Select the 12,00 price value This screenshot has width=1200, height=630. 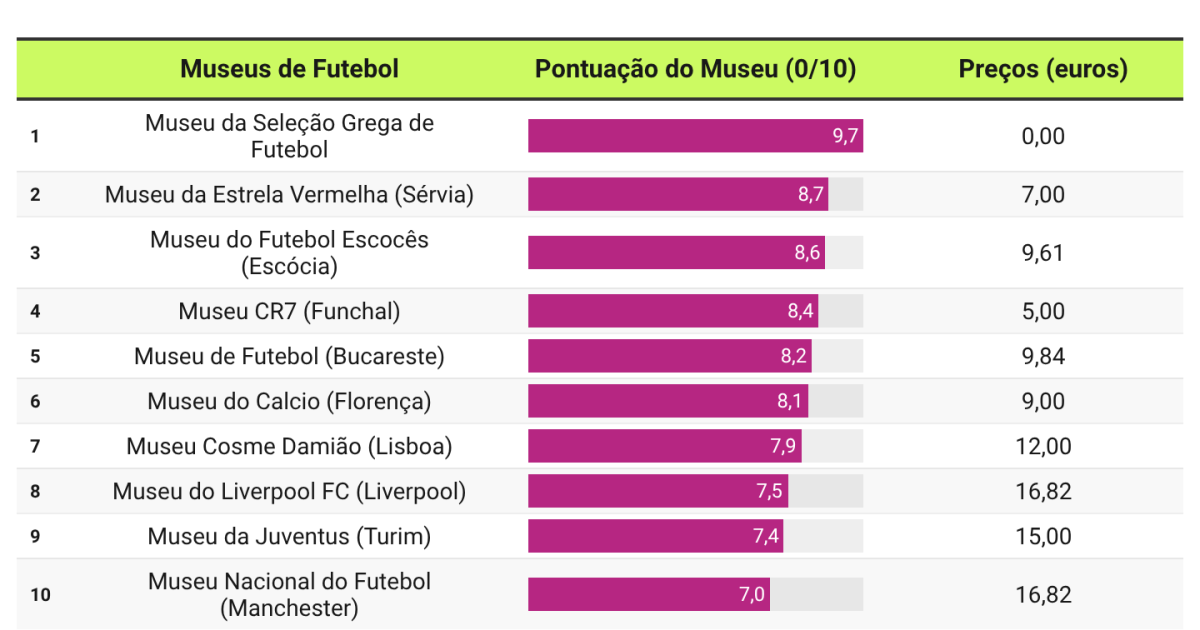1043,446
